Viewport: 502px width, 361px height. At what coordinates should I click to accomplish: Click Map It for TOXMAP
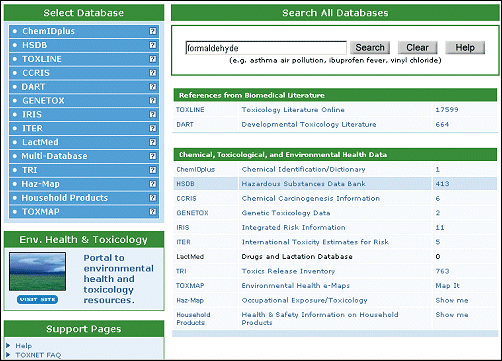(447, 286)
